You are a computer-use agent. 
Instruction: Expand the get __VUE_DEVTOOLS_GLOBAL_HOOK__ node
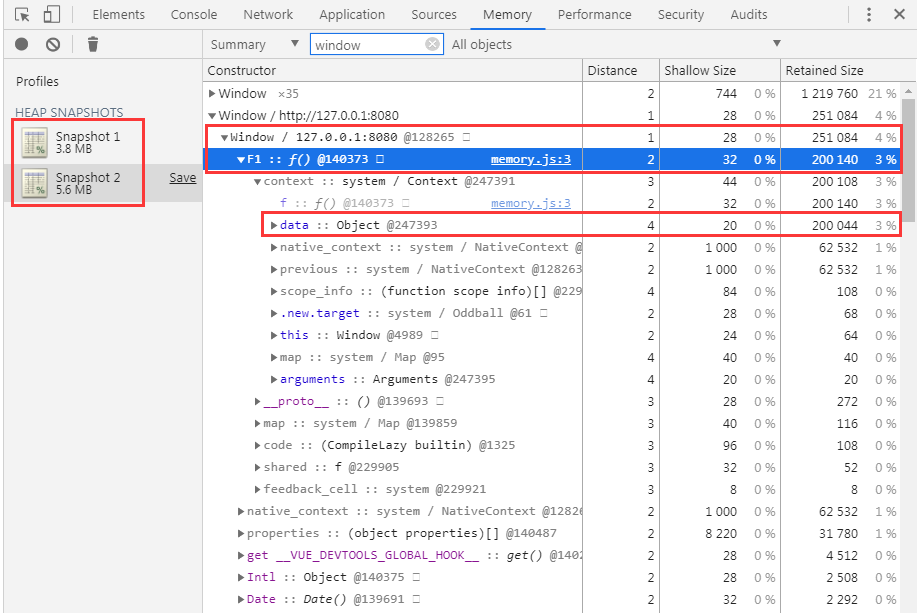coord(240,555)
